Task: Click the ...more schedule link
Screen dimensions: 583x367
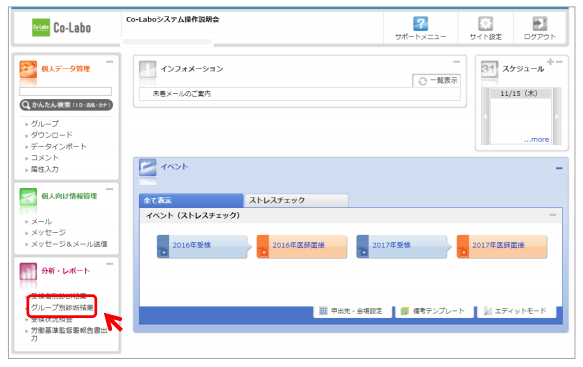Action: pyautogui.click(x=537, y=139)
